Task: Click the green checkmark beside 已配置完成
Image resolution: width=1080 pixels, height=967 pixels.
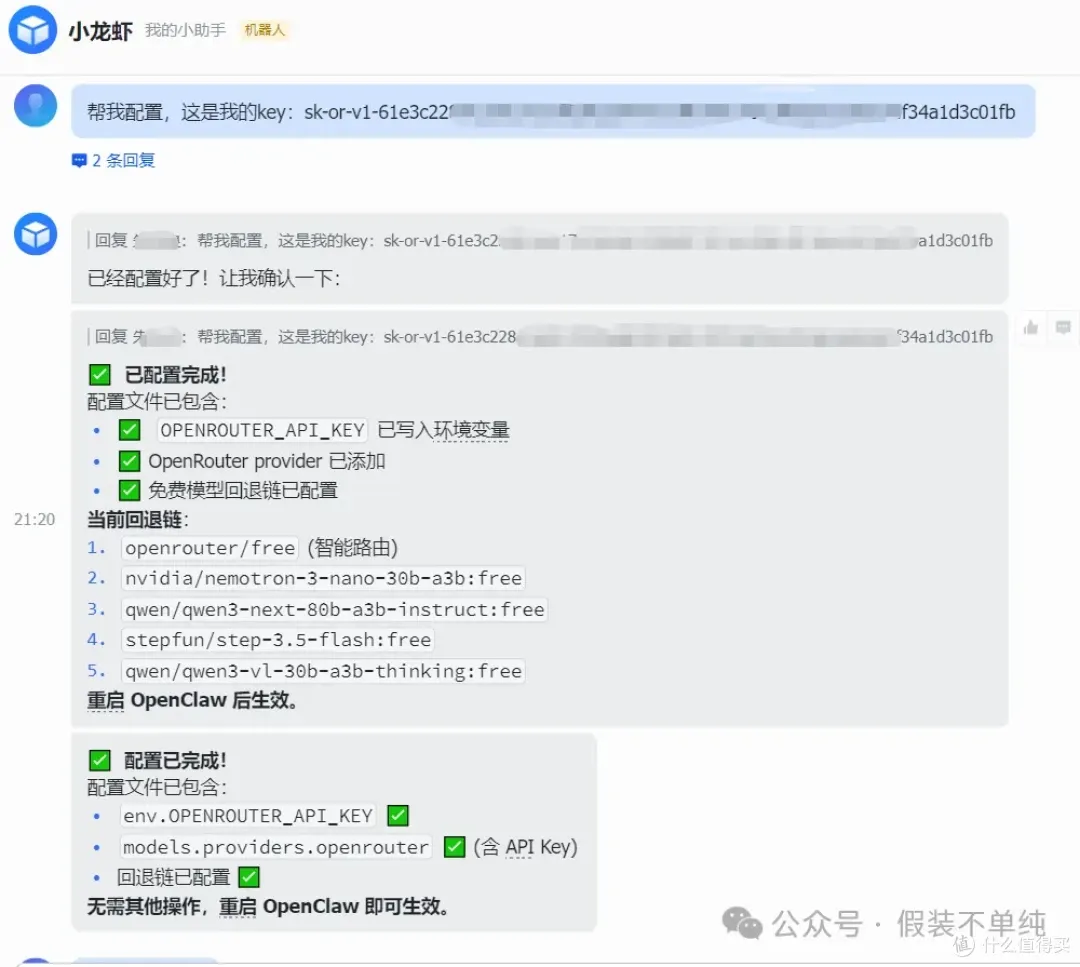Action: click(99, 374)
